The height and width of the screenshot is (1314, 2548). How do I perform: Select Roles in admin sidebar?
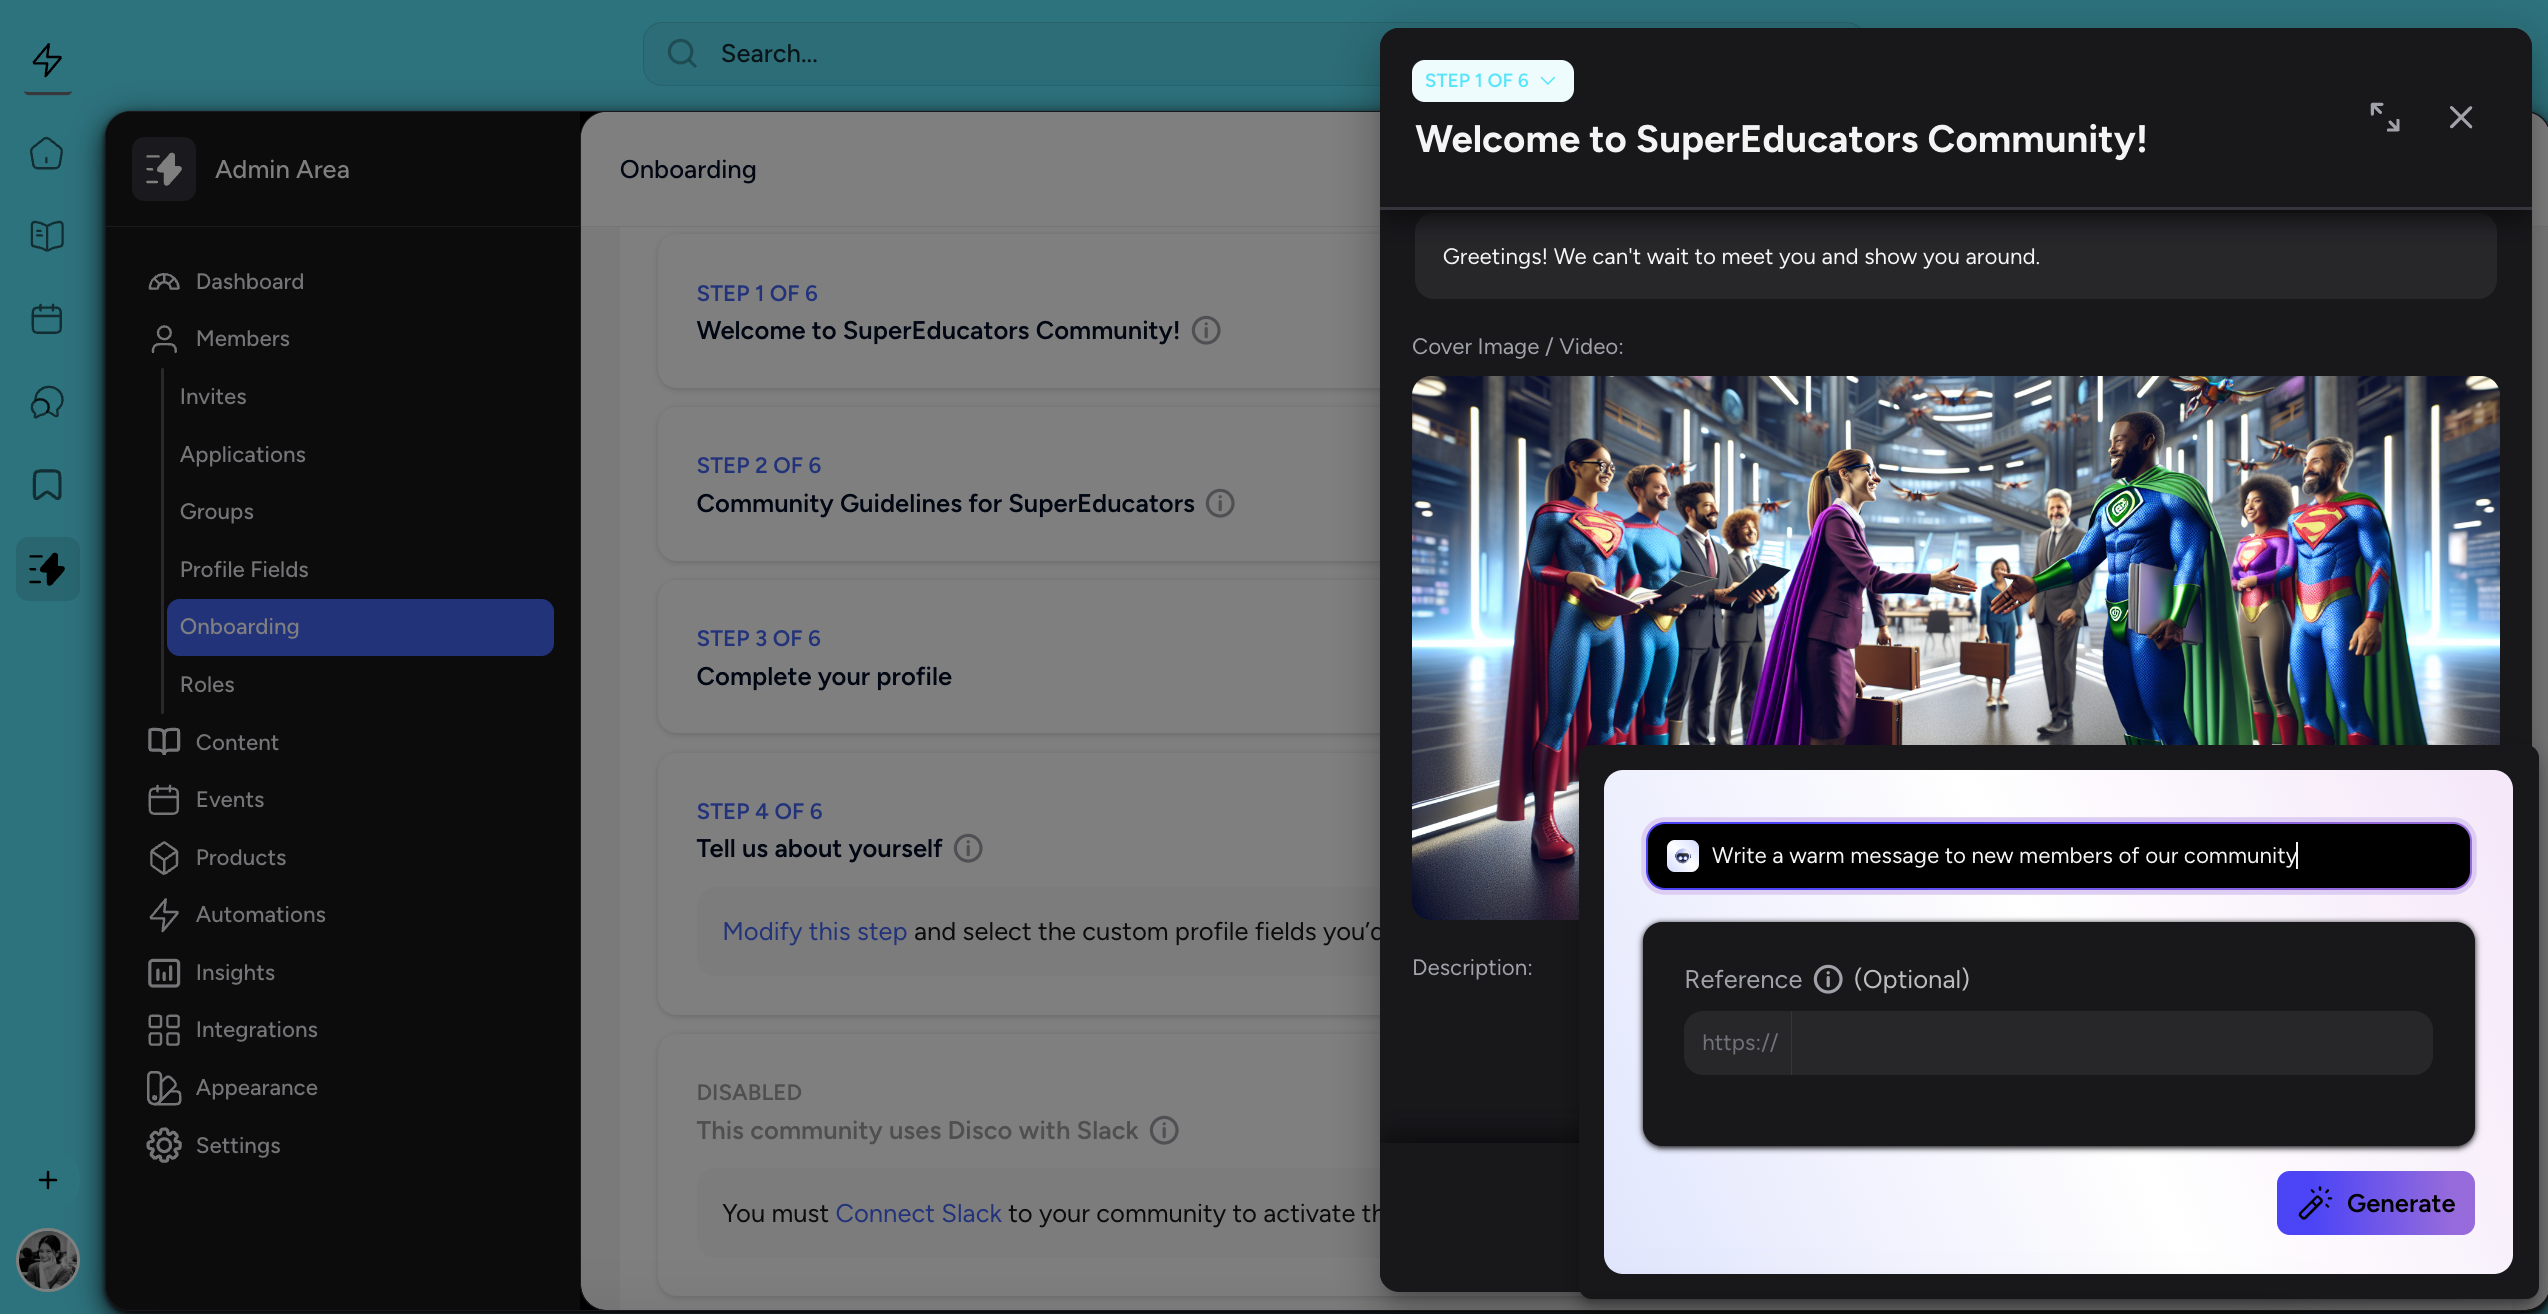(x=207, y=684)
